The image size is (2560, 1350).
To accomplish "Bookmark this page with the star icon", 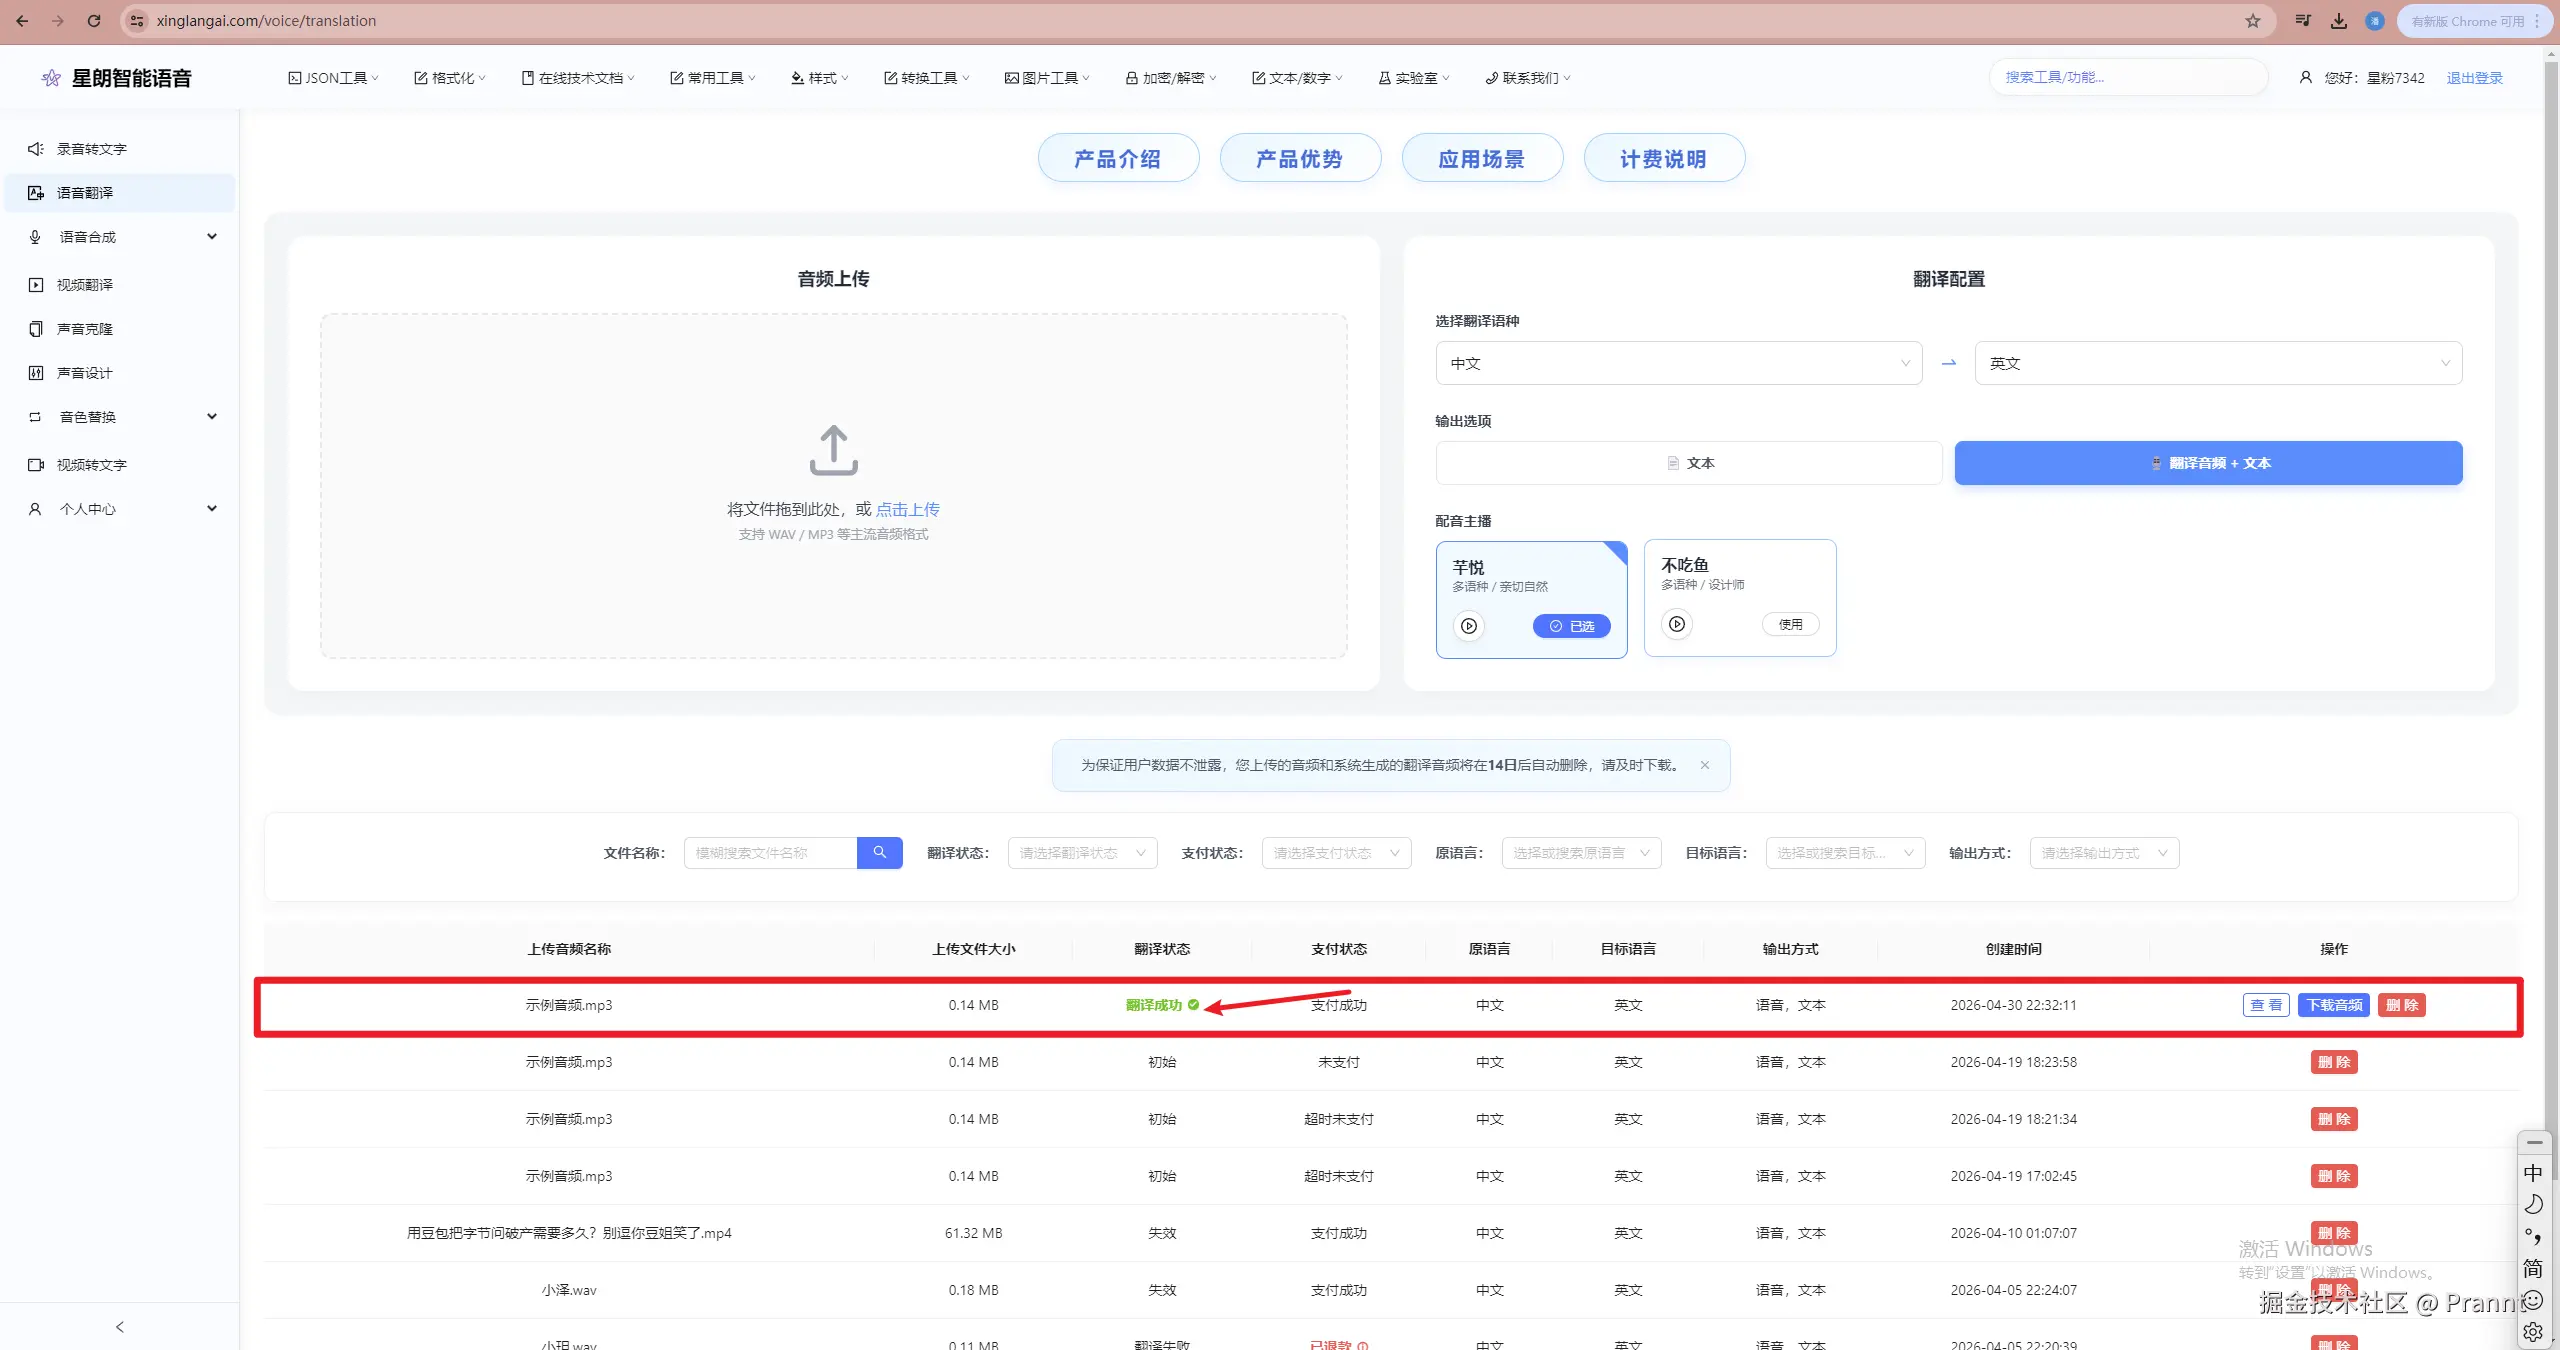I will [2252, 20].
